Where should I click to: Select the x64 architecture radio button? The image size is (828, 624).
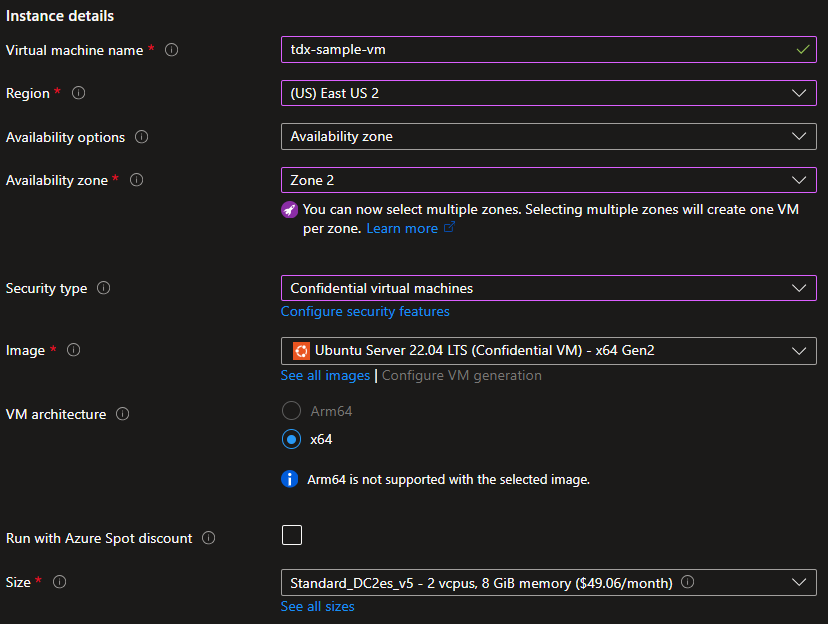coord(292,439)
